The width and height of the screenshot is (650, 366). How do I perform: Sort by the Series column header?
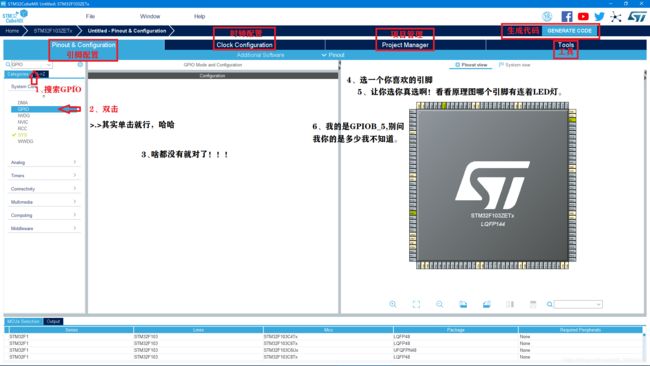pos(71,330)
